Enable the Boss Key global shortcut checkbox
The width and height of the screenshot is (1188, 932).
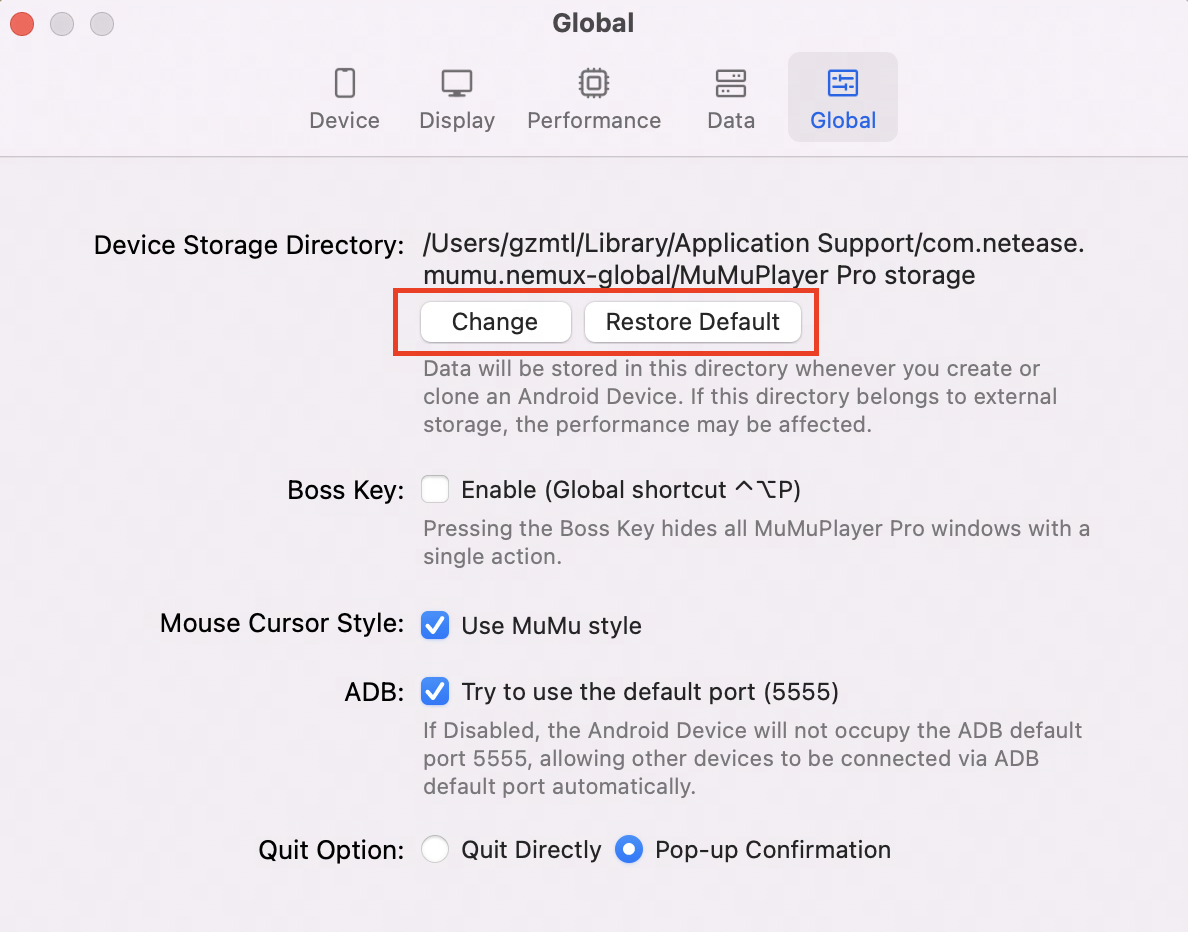tap(435, 490)
